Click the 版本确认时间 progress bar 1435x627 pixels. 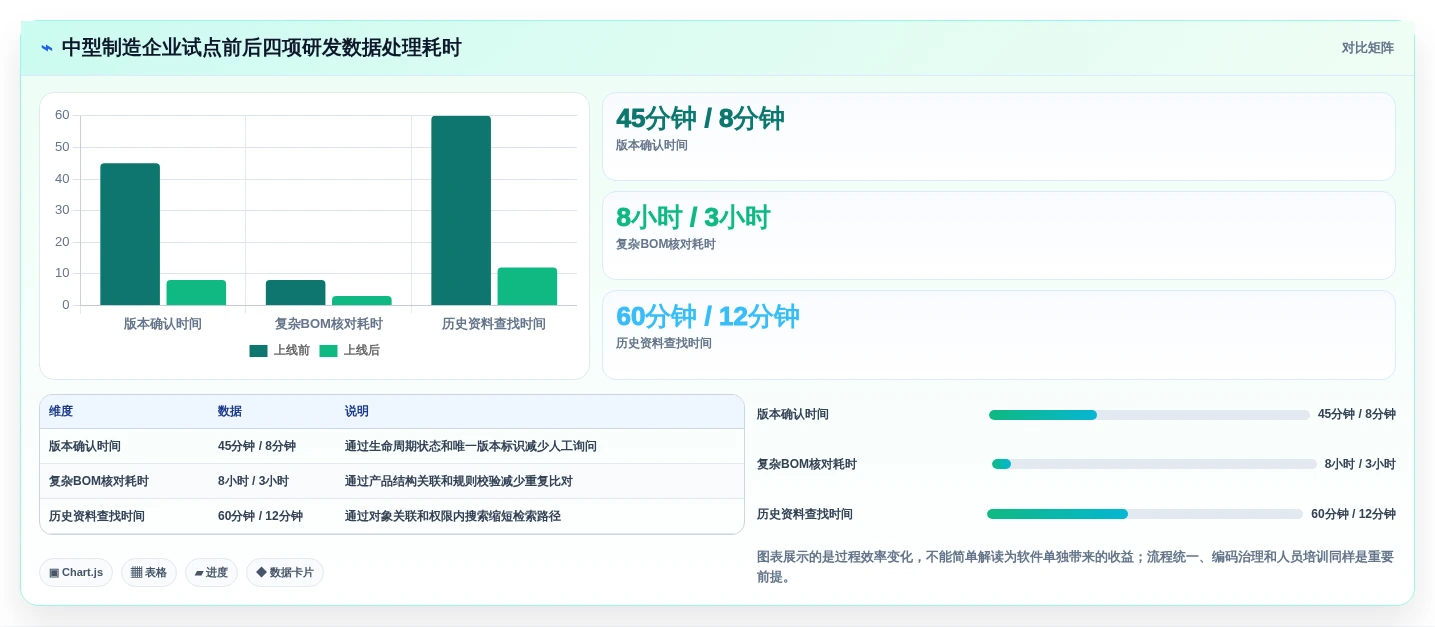click(x=1149, y=415)
